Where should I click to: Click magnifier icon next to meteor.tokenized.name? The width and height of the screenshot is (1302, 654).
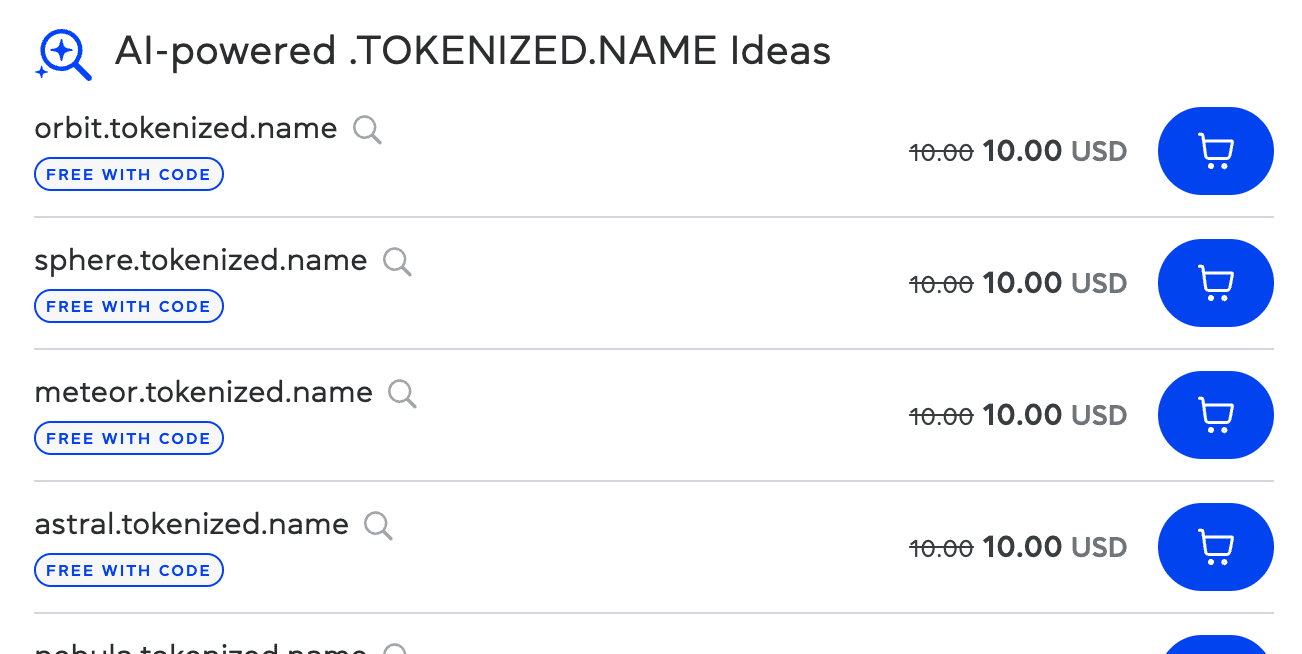click(x=402, y=394)
